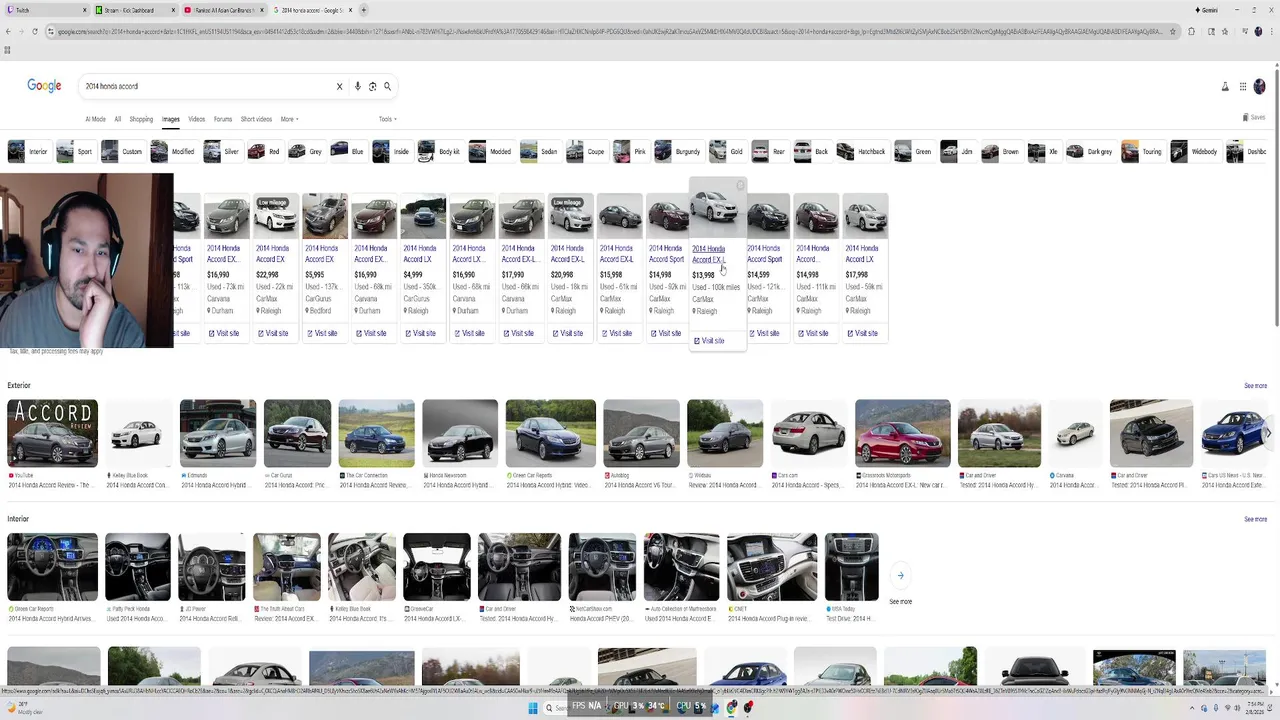Open the weather widget on taskbar

point(22,707)
